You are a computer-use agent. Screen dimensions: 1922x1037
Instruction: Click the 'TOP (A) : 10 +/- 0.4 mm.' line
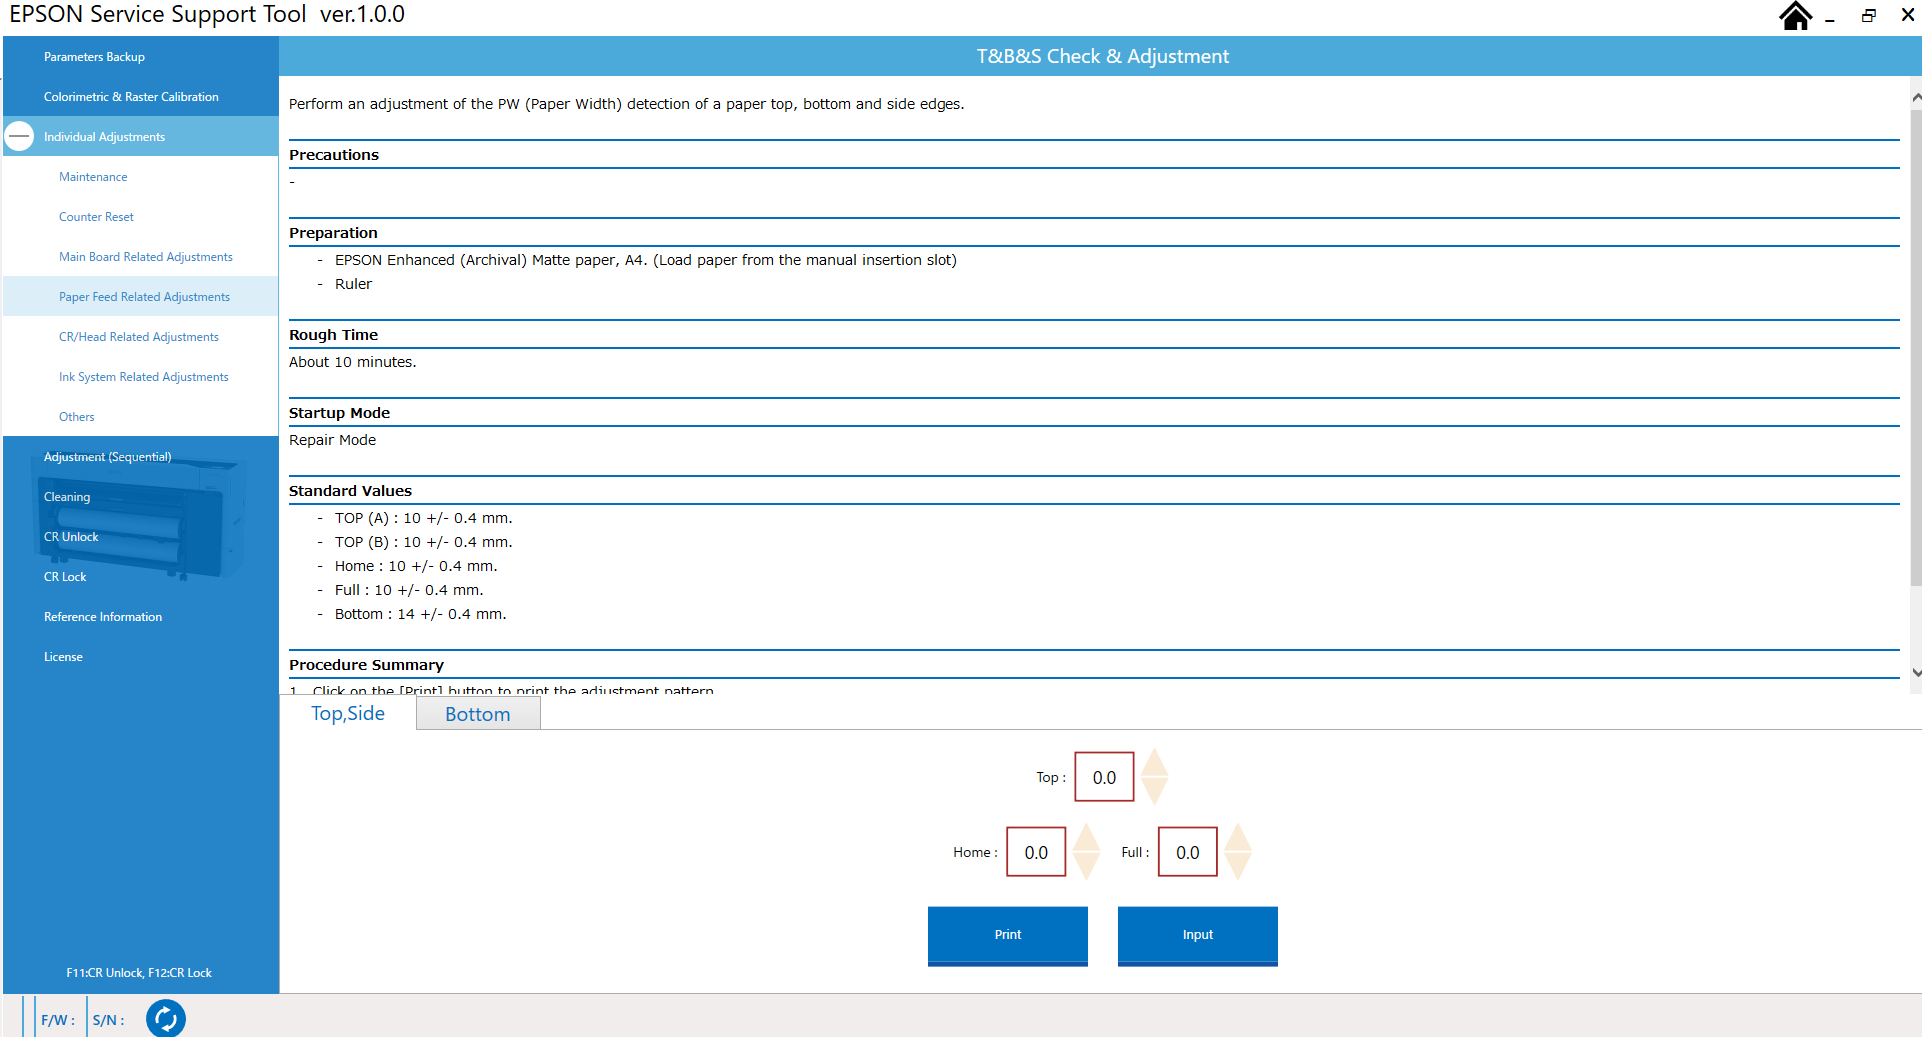423,518
